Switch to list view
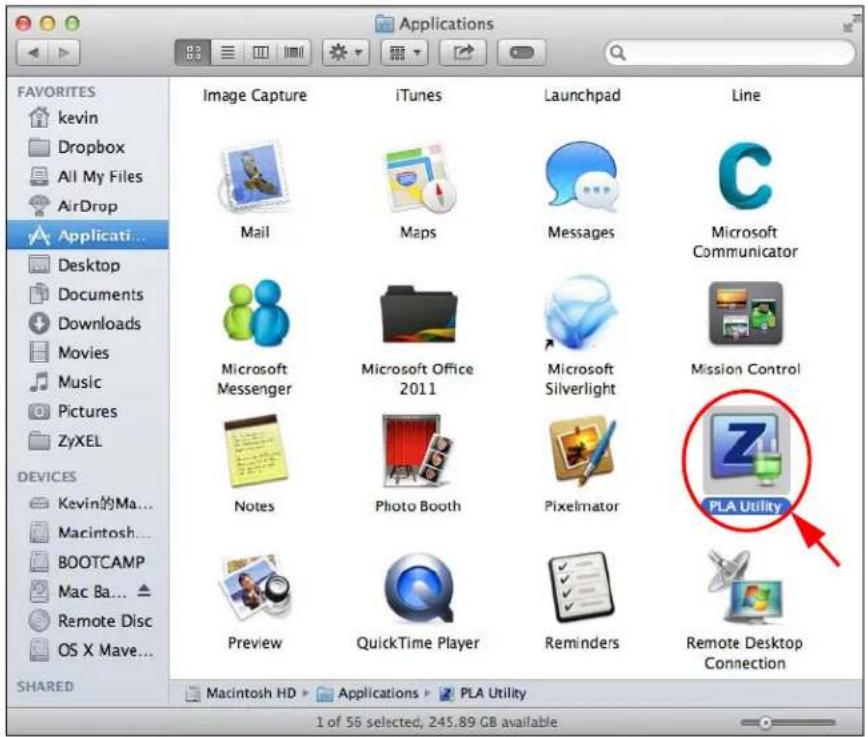This screenshot has width=868, height=737. pos(228,53)
